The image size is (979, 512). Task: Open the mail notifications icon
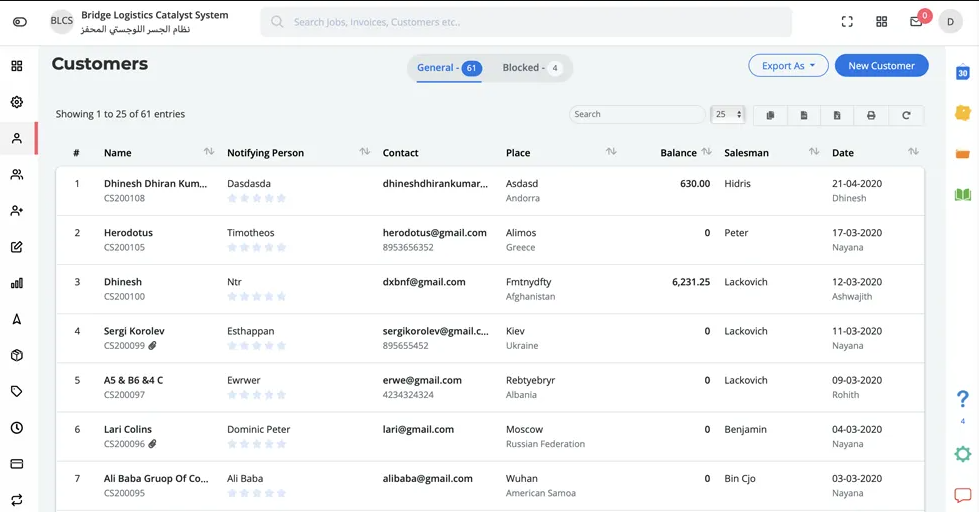[x=916, y=22]
